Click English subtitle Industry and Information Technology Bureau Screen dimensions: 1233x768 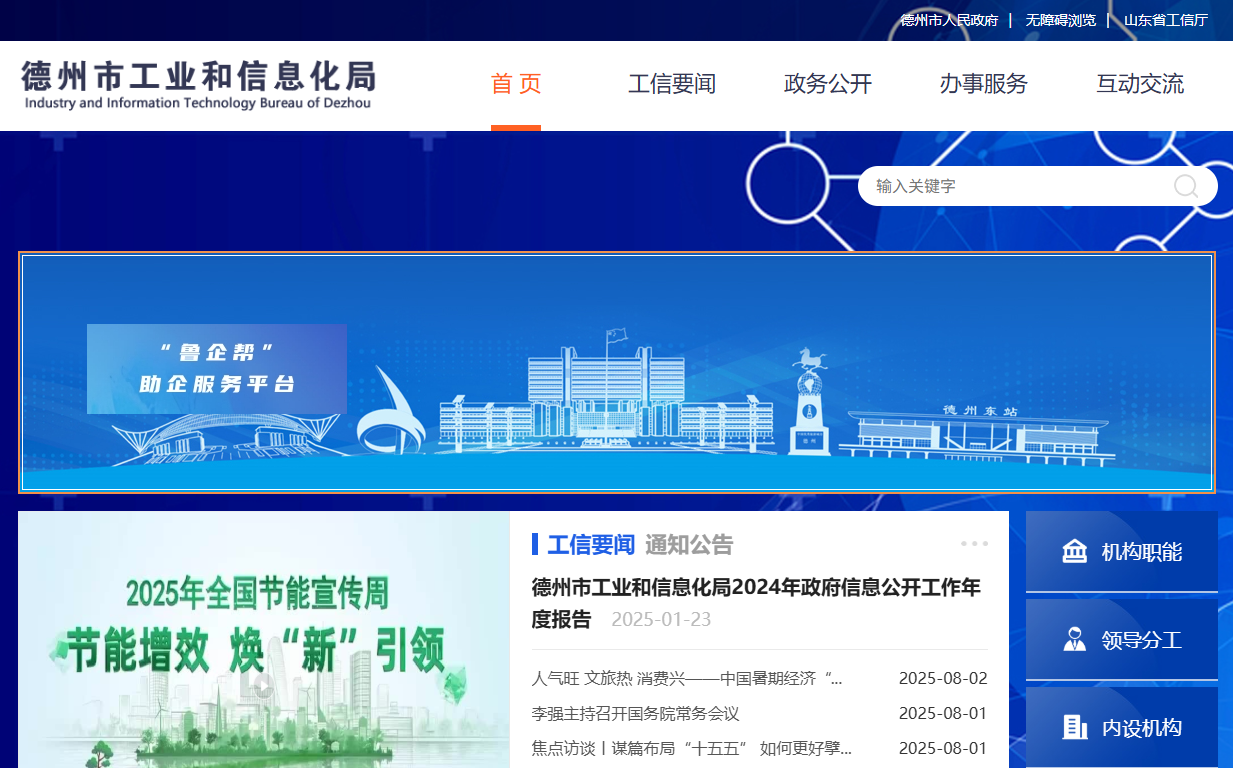pos(198,103)
